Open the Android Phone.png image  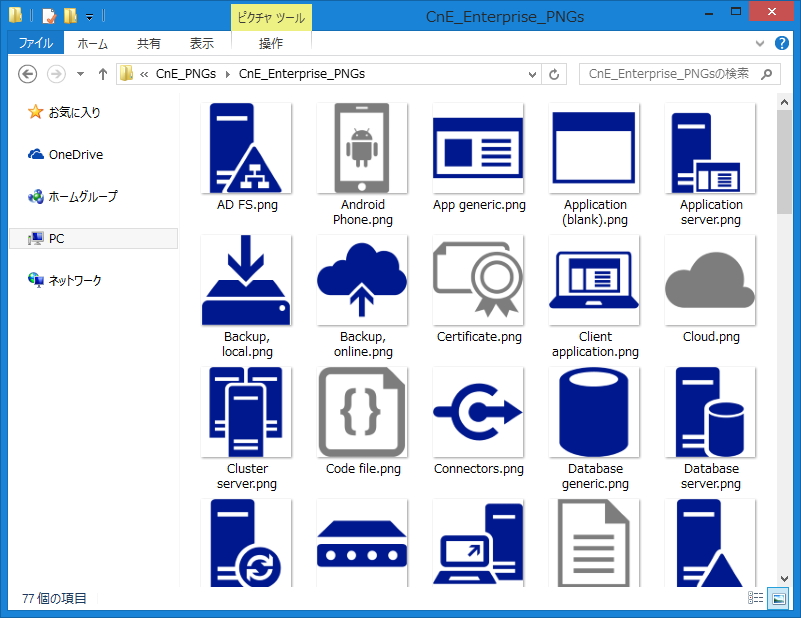coord(362,147)
